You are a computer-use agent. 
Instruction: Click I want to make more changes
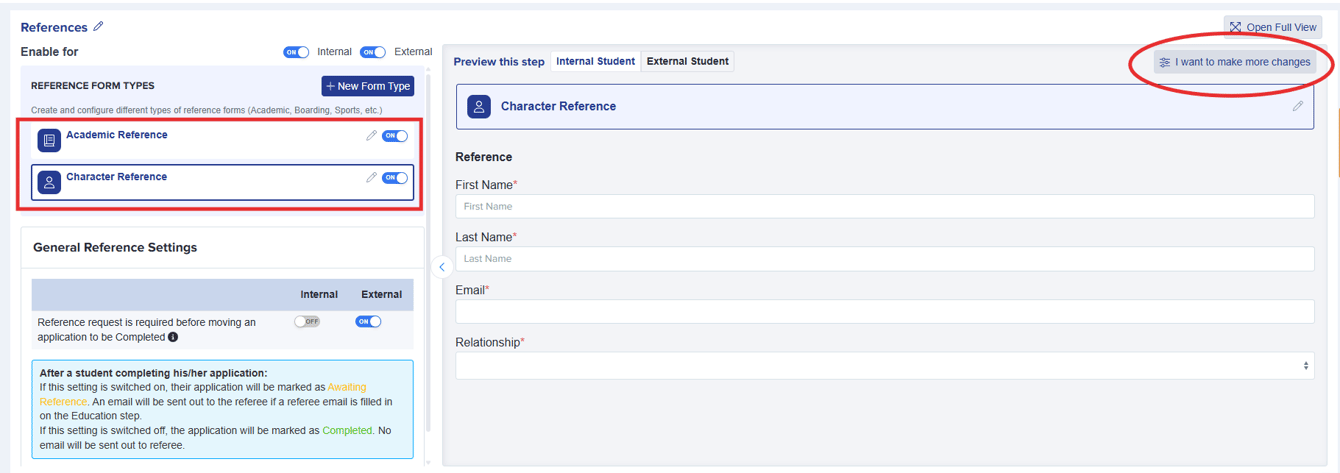point(1234,62)
